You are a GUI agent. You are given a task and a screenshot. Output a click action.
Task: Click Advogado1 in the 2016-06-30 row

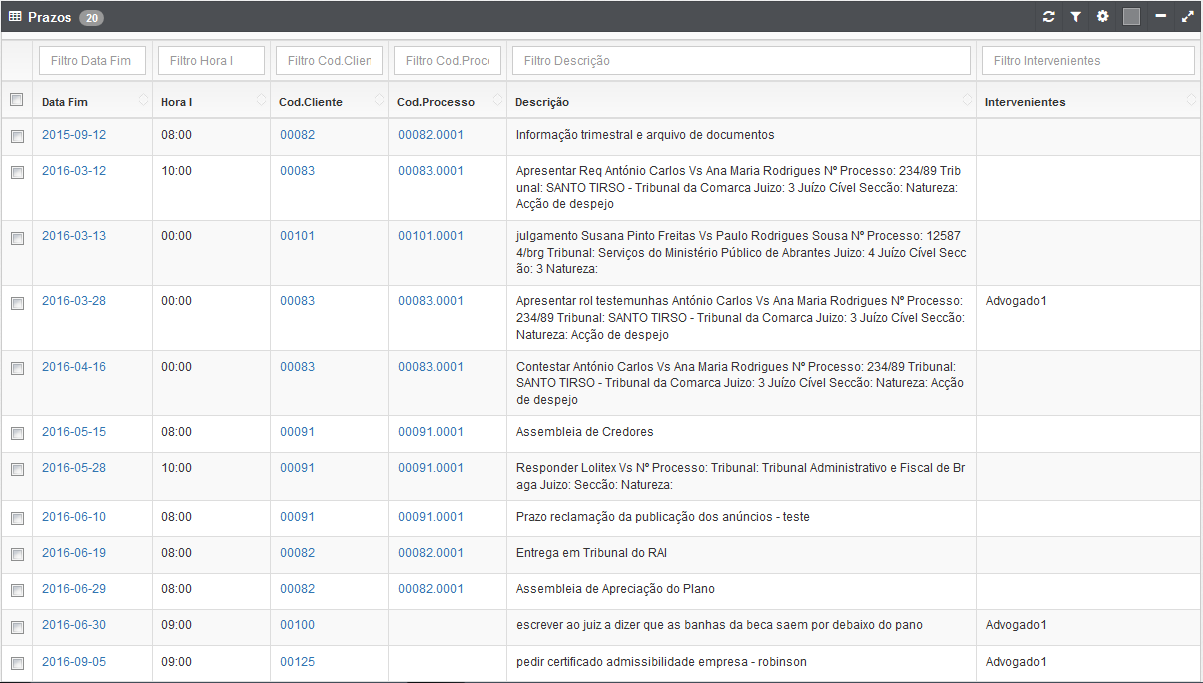(x=1016, y=625)
